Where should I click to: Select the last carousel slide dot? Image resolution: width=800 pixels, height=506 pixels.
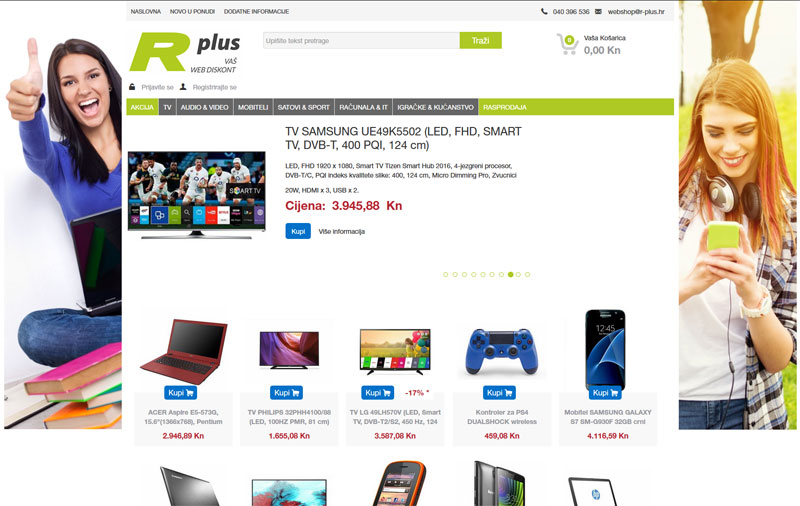coord(528,274)
